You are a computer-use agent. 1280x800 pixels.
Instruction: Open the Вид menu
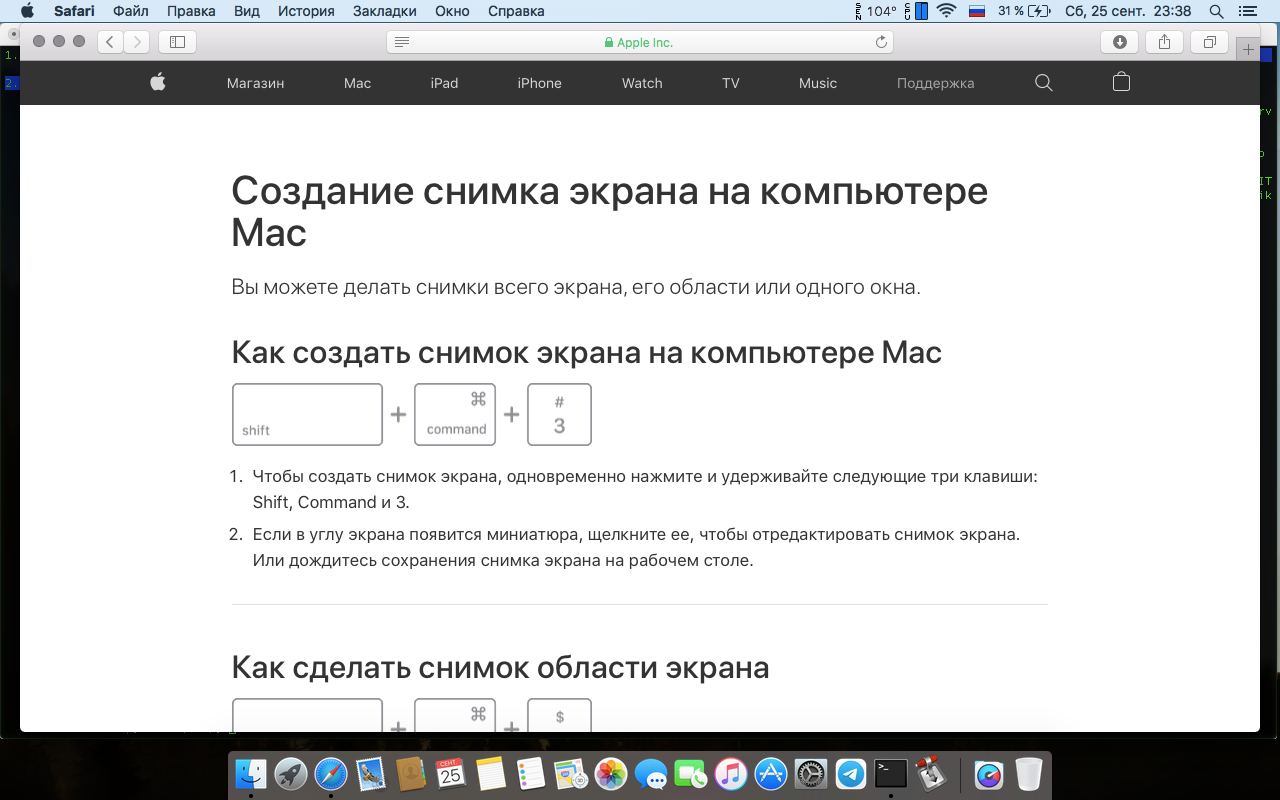pyautogui.click(x=247, y=11)
